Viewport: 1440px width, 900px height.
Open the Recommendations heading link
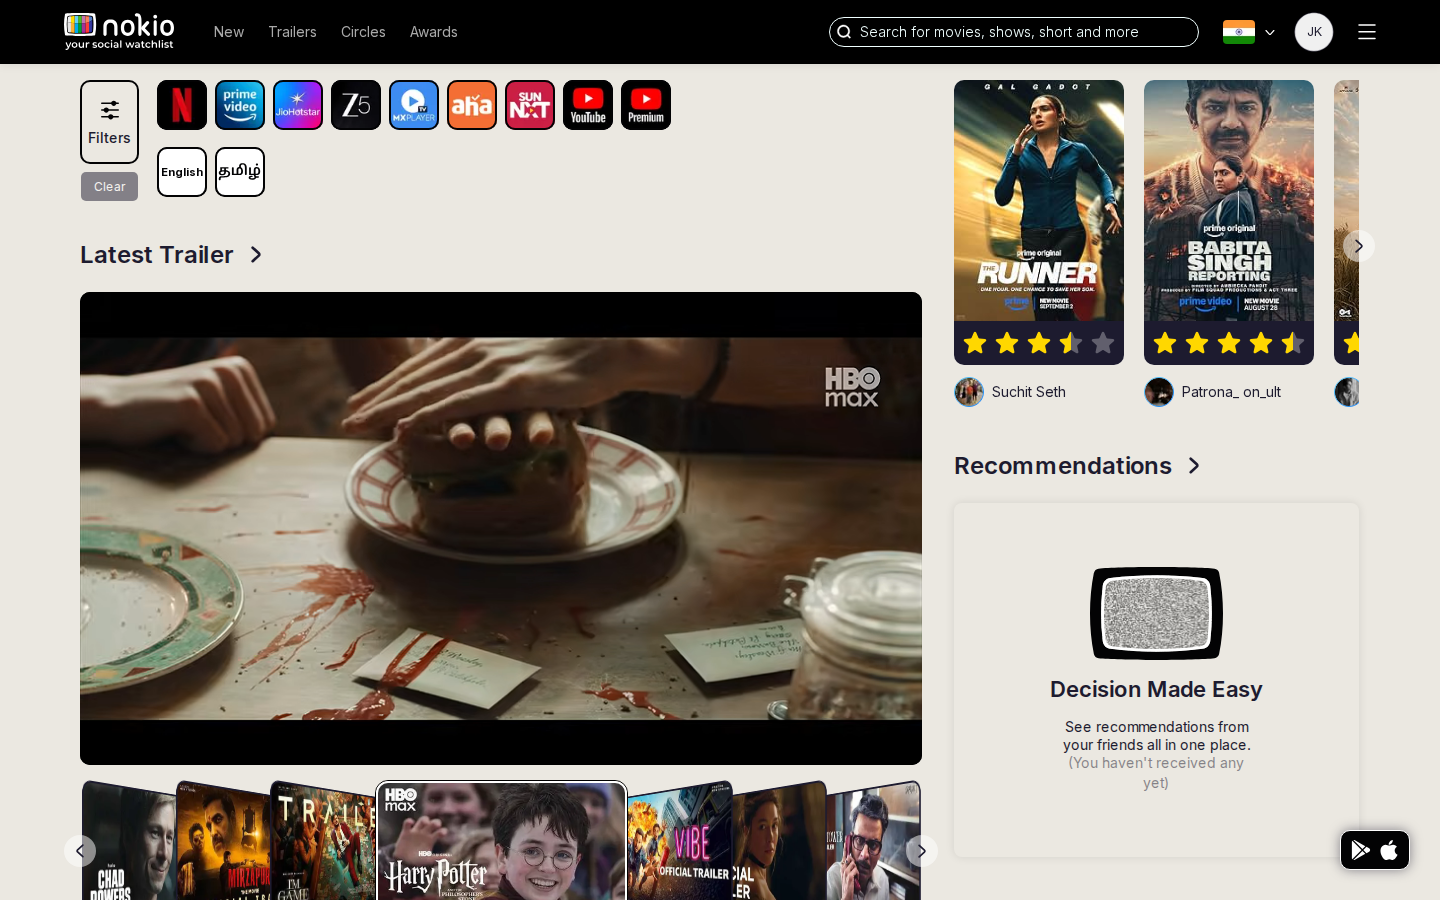pyautogui.click(x=1063, y=466)
